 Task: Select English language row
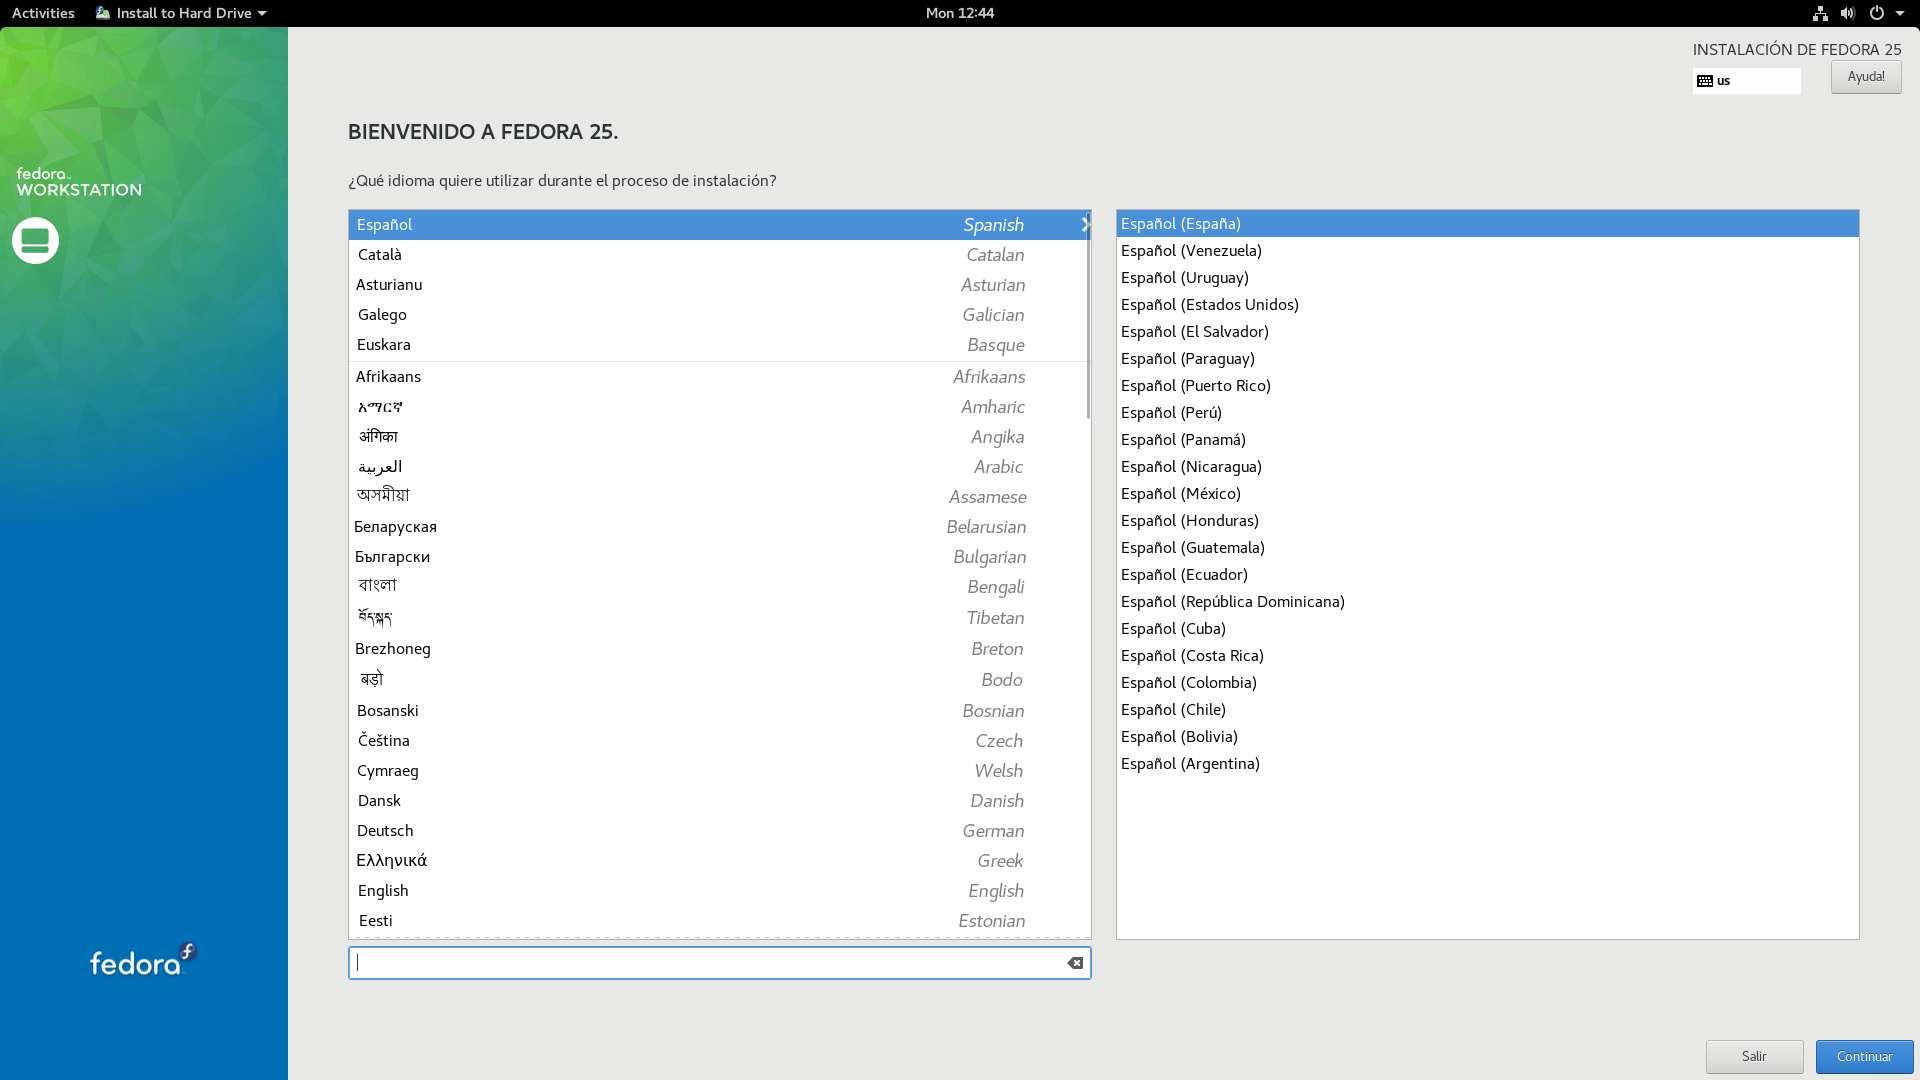(720, 891)
